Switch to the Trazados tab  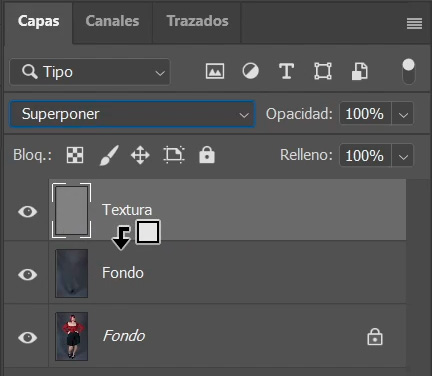point(197,21)
